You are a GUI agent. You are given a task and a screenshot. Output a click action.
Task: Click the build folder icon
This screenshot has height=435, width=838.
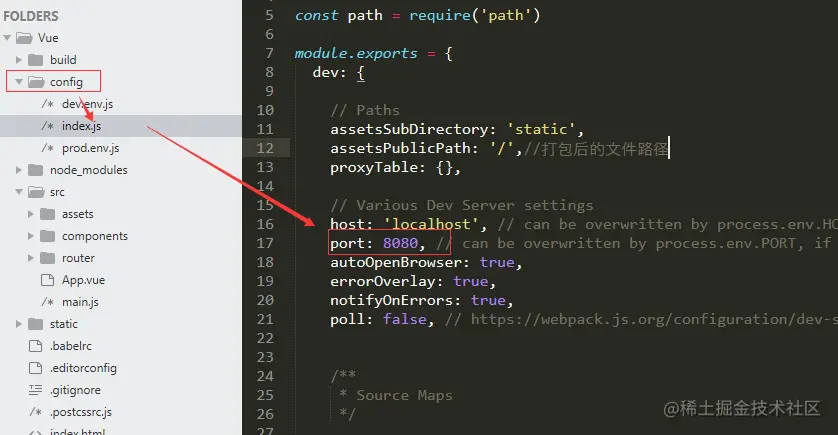(x=35, y=60)
